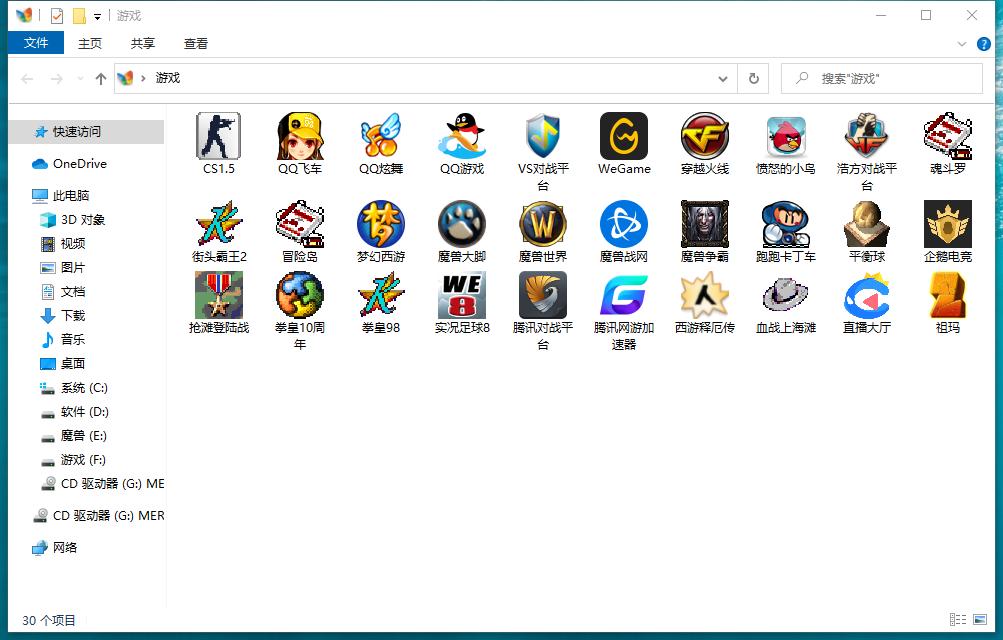Switch to the 主页 ribbon tab

[x=90, y=43]
